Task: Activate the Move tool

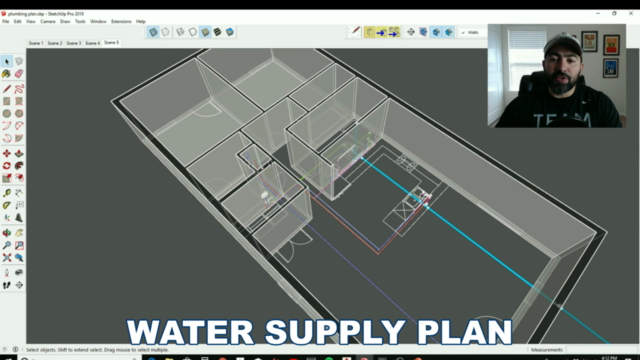Action: [x=7, y=153]
